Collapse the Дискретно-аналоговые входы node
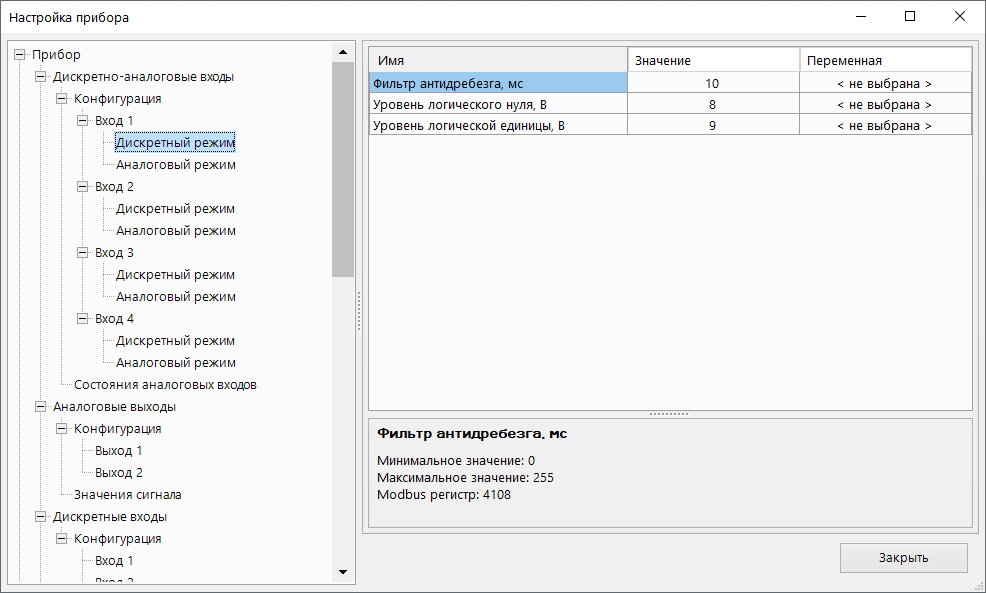The image size is (986, 593). 40,77
